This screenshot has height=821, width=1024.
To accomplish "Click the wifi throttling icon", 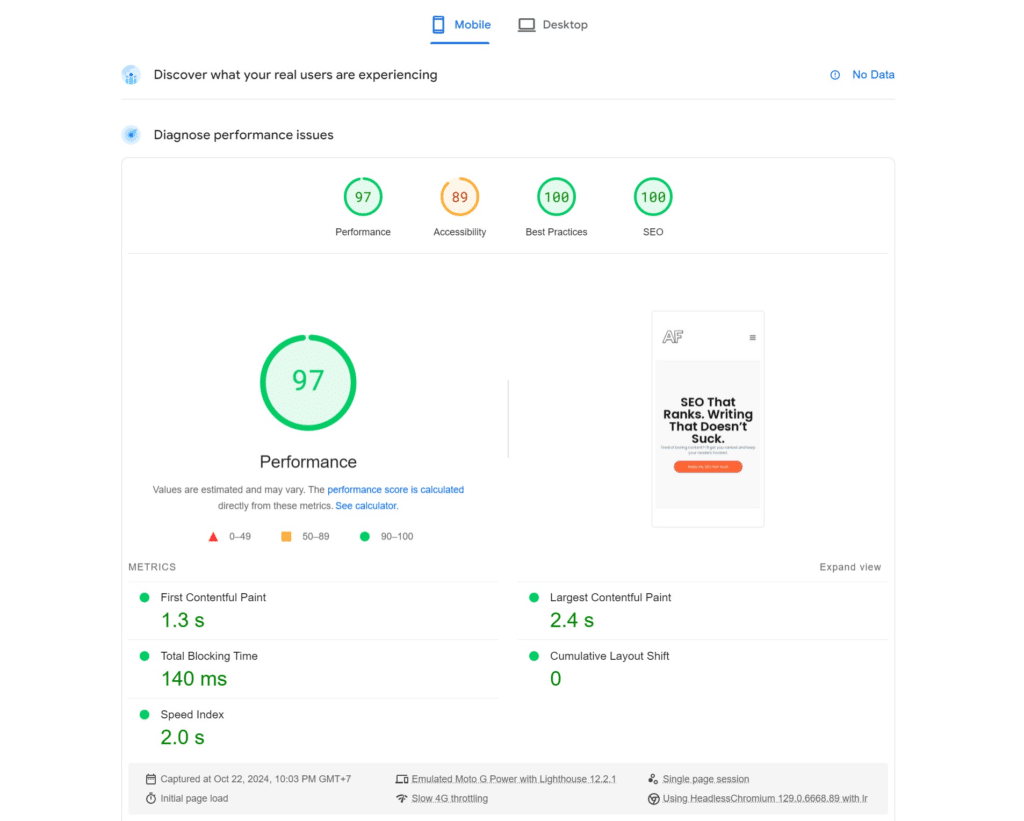I will (402, 799).
